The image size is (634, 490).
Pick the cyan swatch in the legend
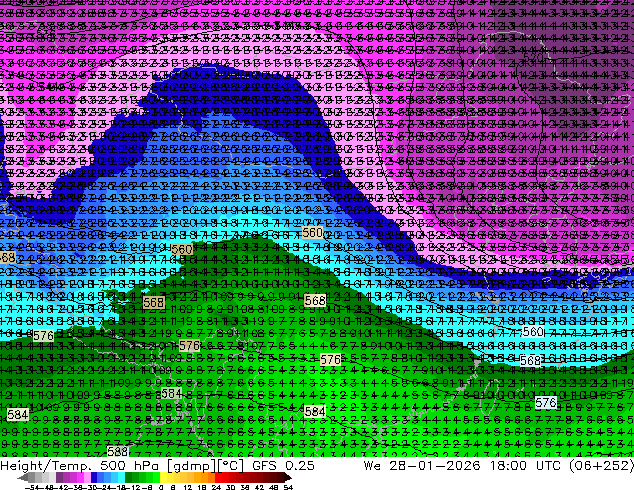(x=121, y=478)
